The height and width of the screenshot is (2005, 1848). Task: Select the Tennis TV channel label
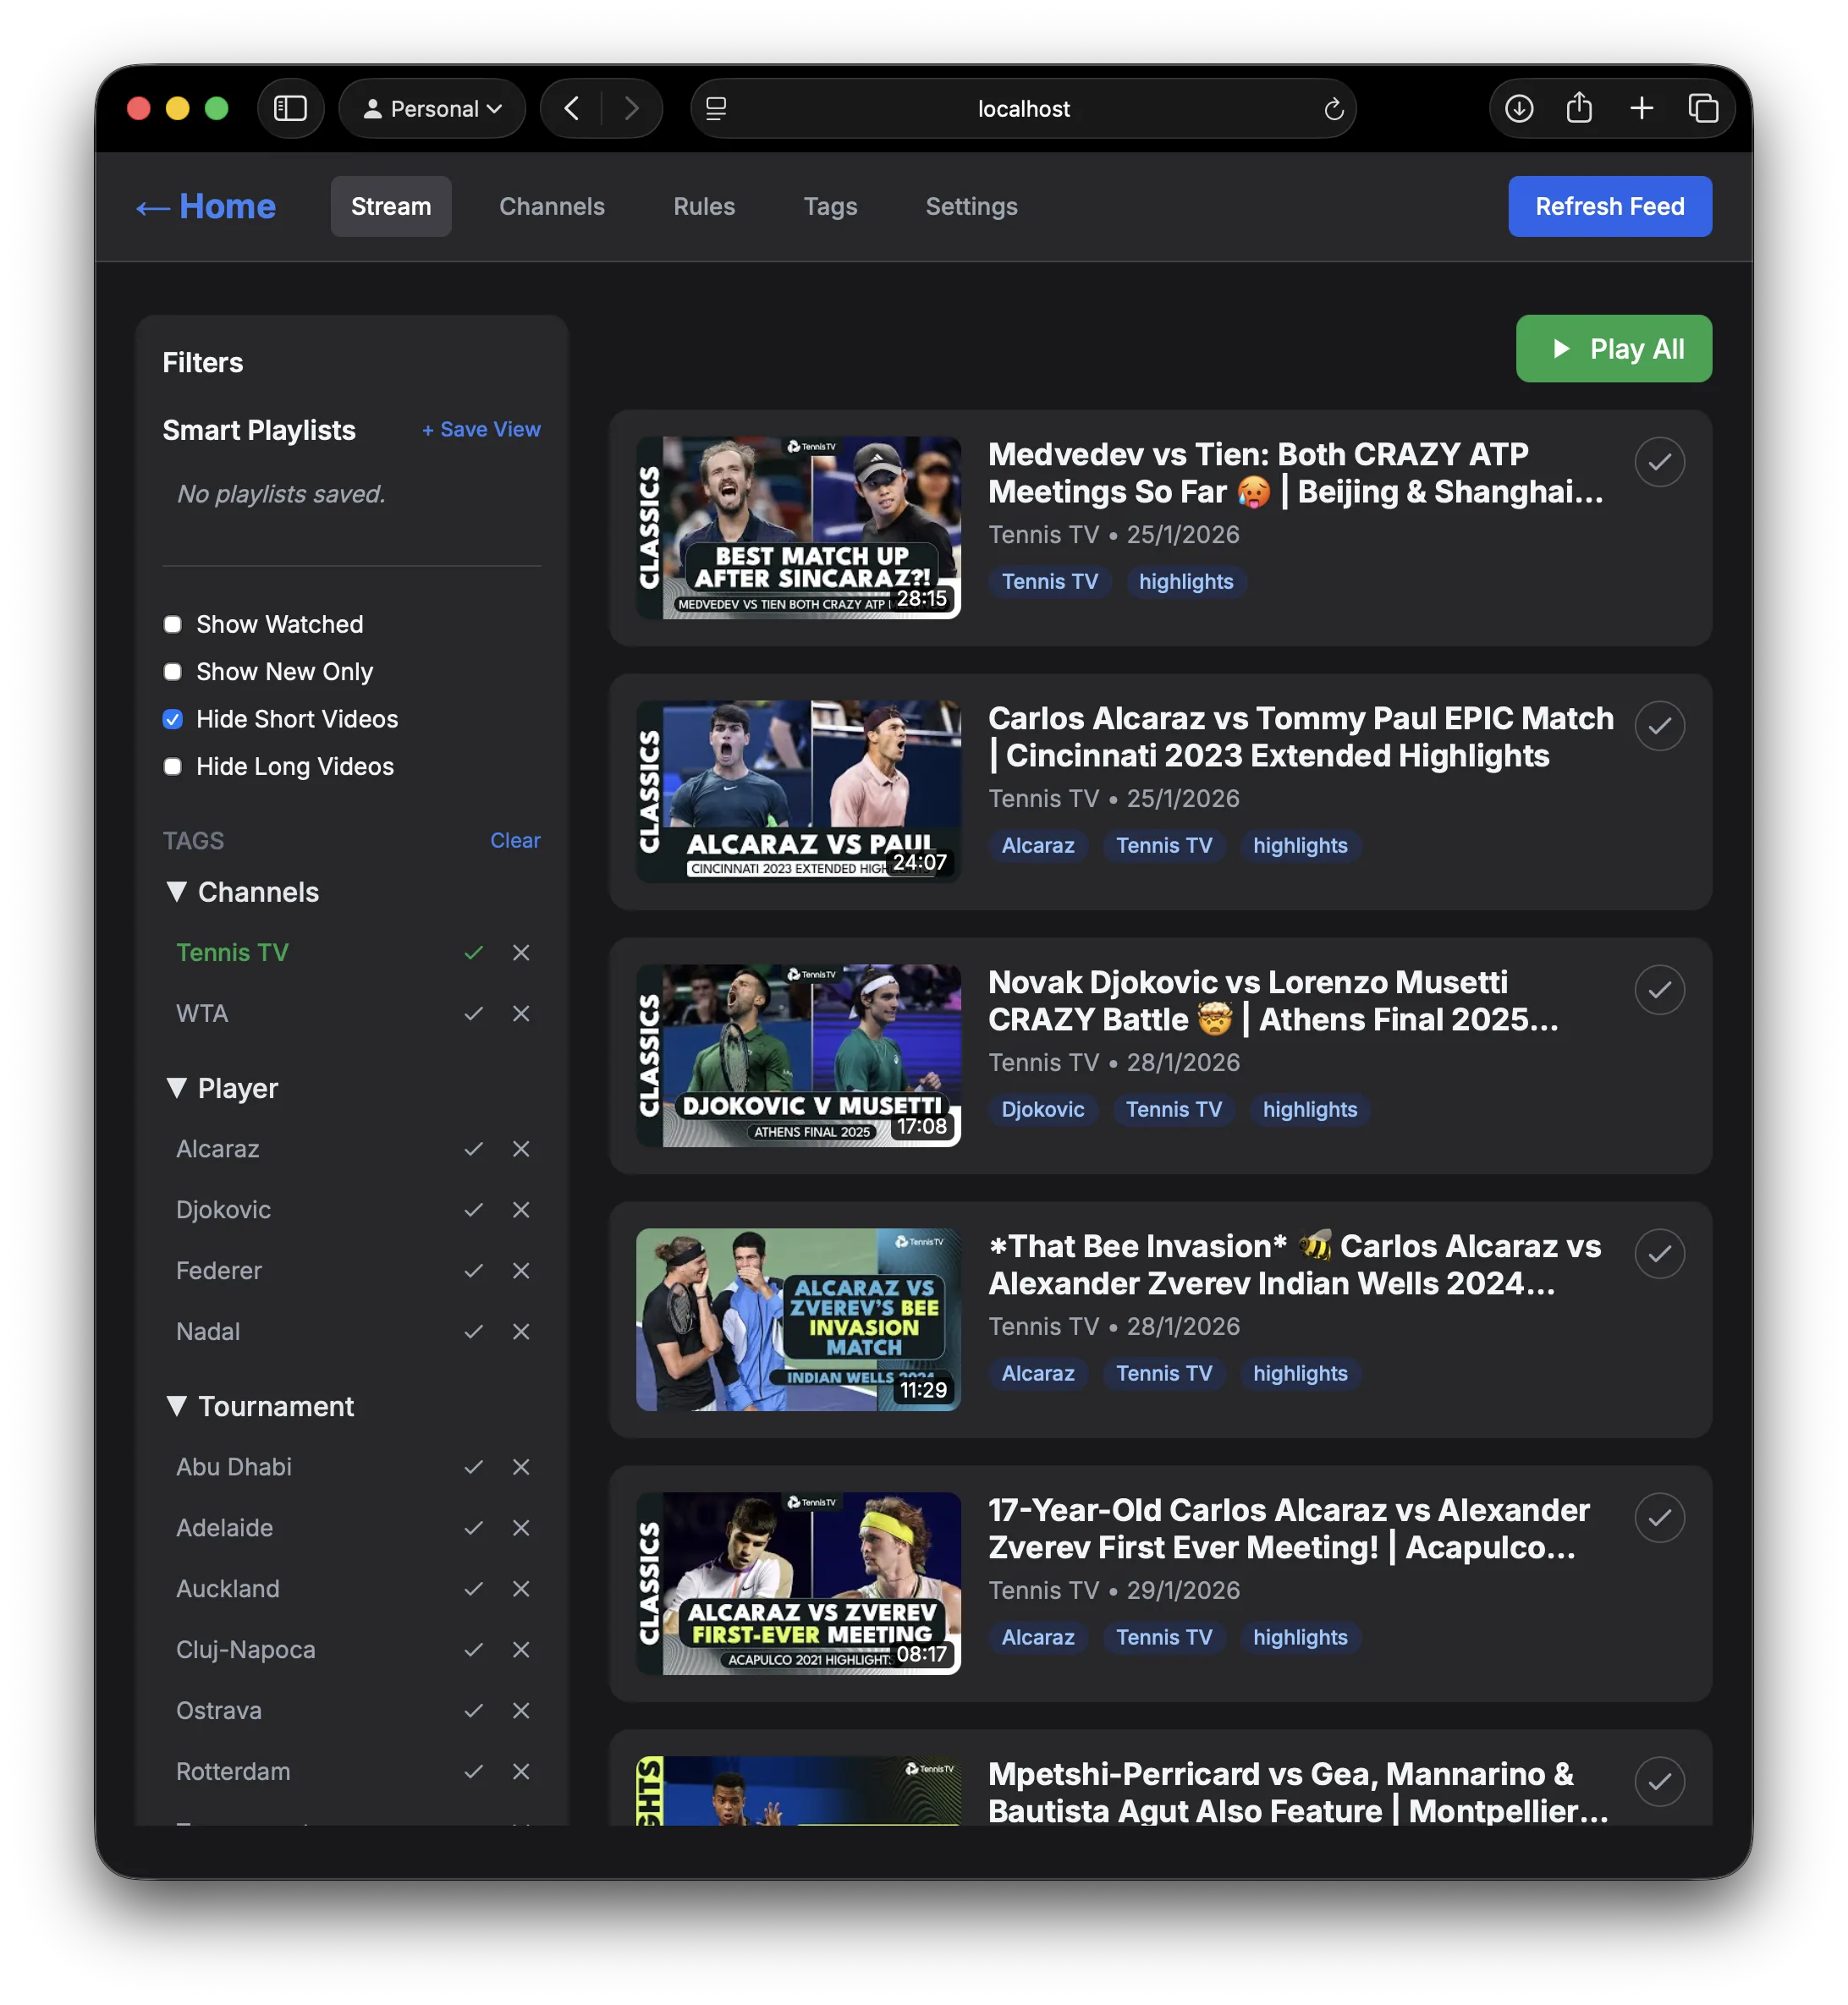pos(232,953)
